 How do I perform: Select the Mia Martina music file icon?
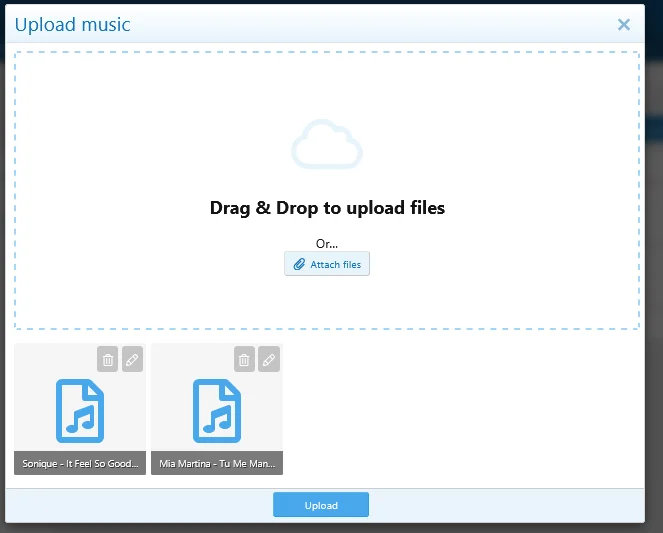(217, 411)
